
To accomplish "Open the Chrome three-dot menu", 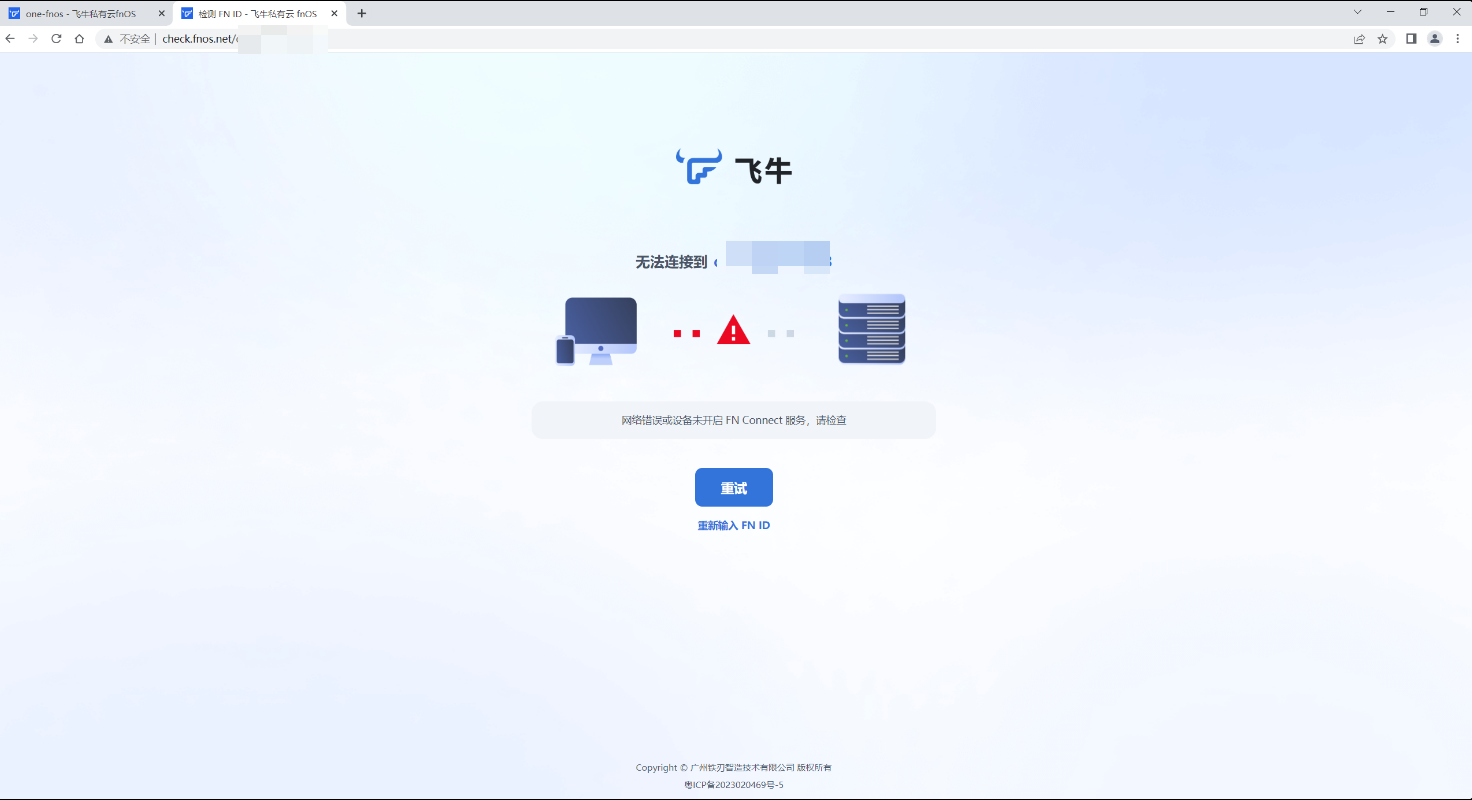I will 1457,39.
